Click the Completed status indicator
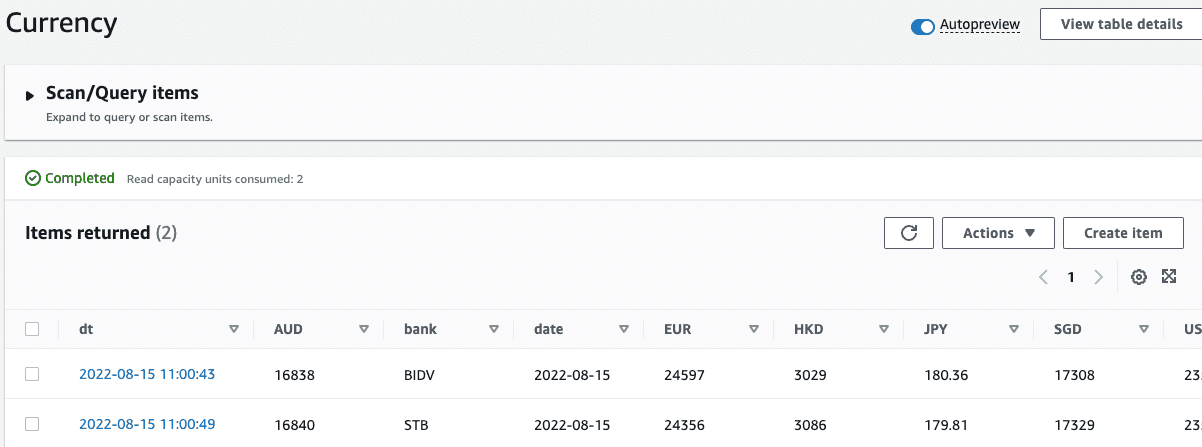The width and height of the screenshot is (1202, 447). click(x=70, y=178)
